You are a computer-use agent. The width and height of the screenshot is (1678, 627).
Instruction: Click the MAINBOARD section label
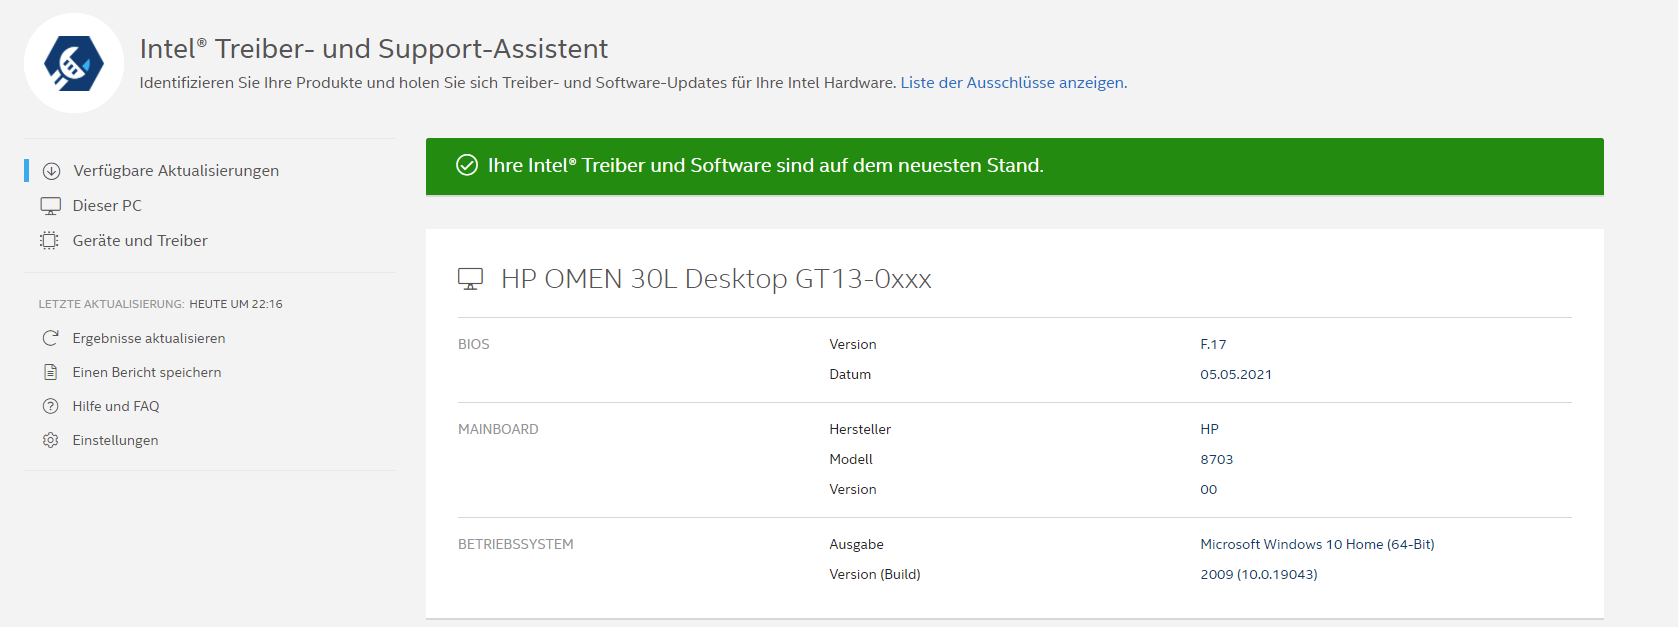point(498,429)
